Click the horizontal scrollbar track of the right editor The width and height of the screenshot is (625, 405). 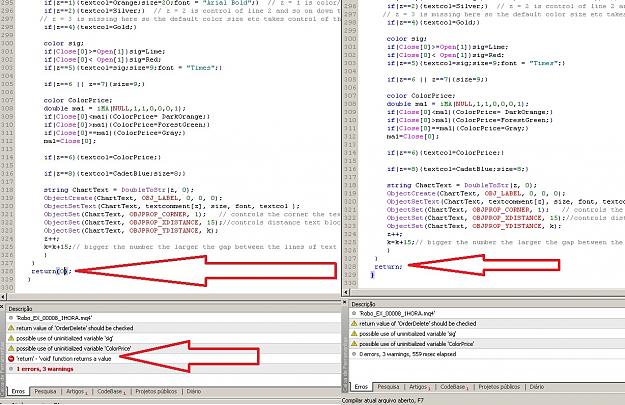click(487, 292)
